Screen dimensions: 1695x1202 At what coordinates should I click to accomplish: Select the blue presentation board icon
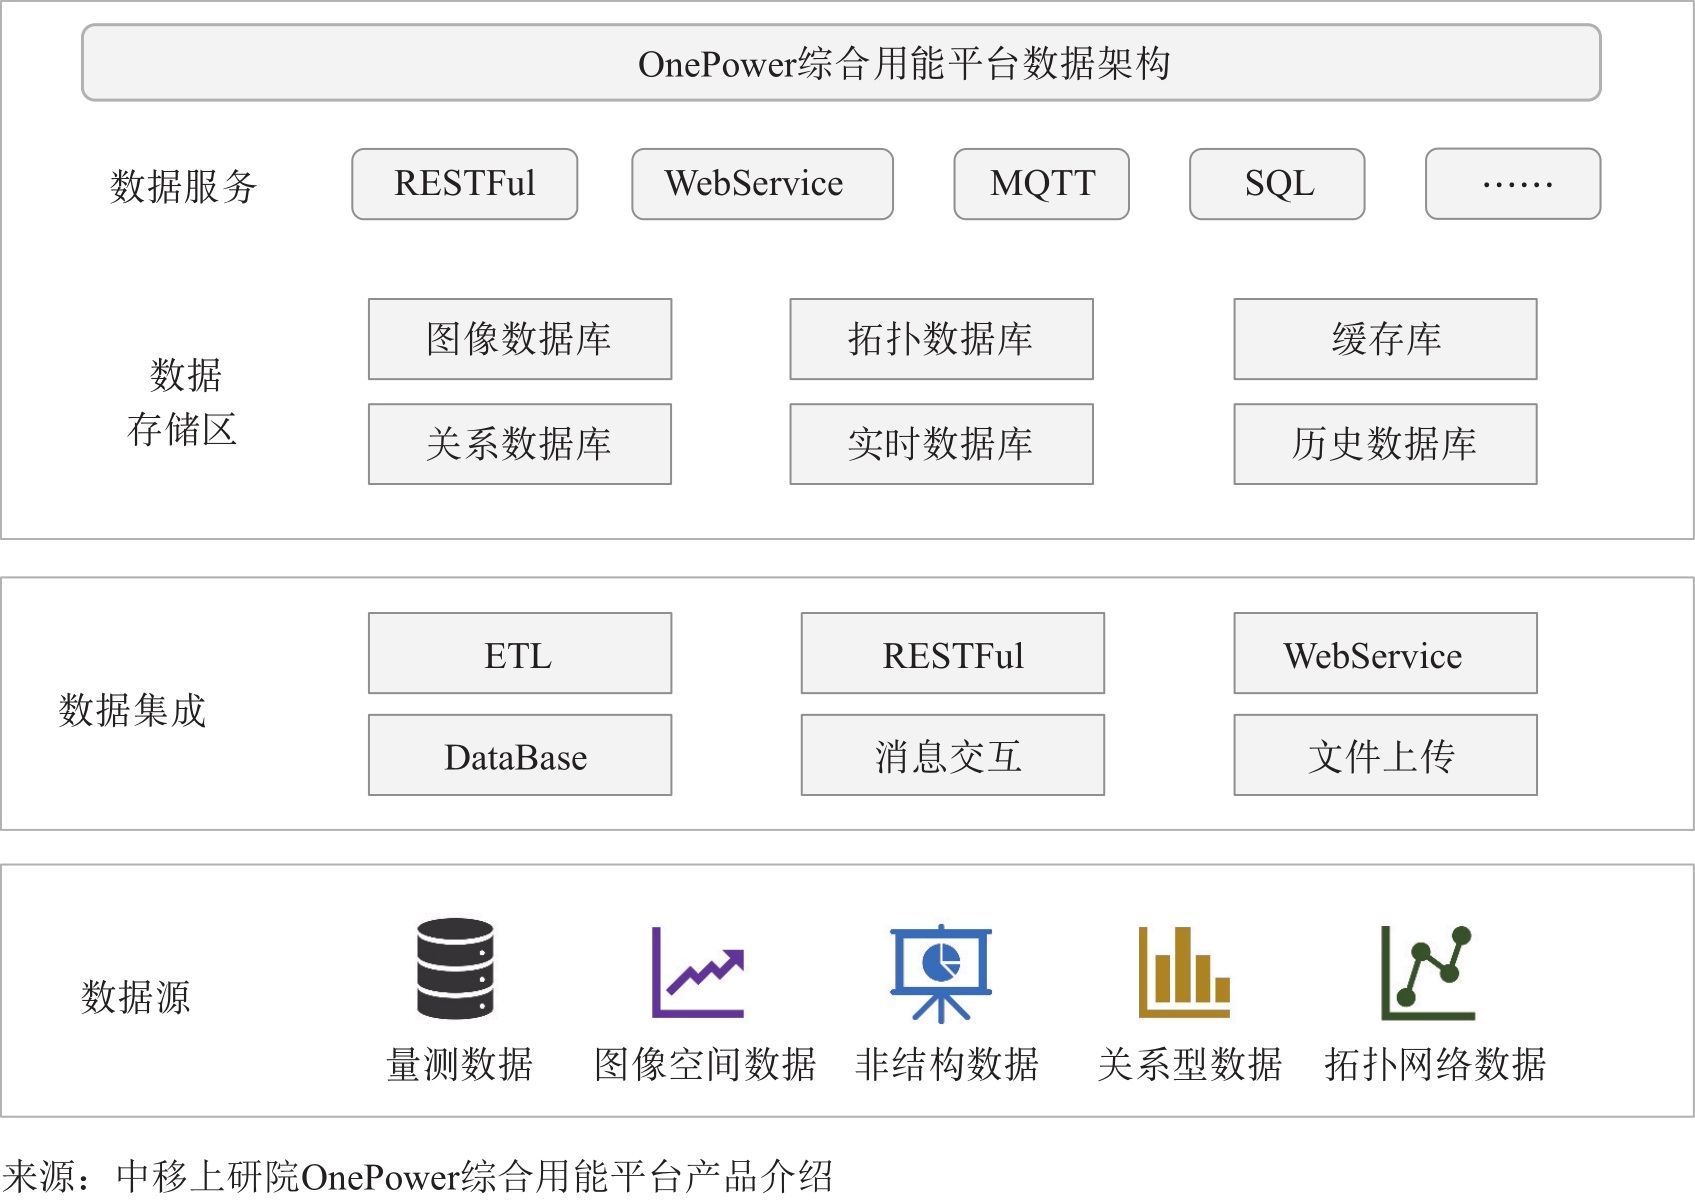940,972
